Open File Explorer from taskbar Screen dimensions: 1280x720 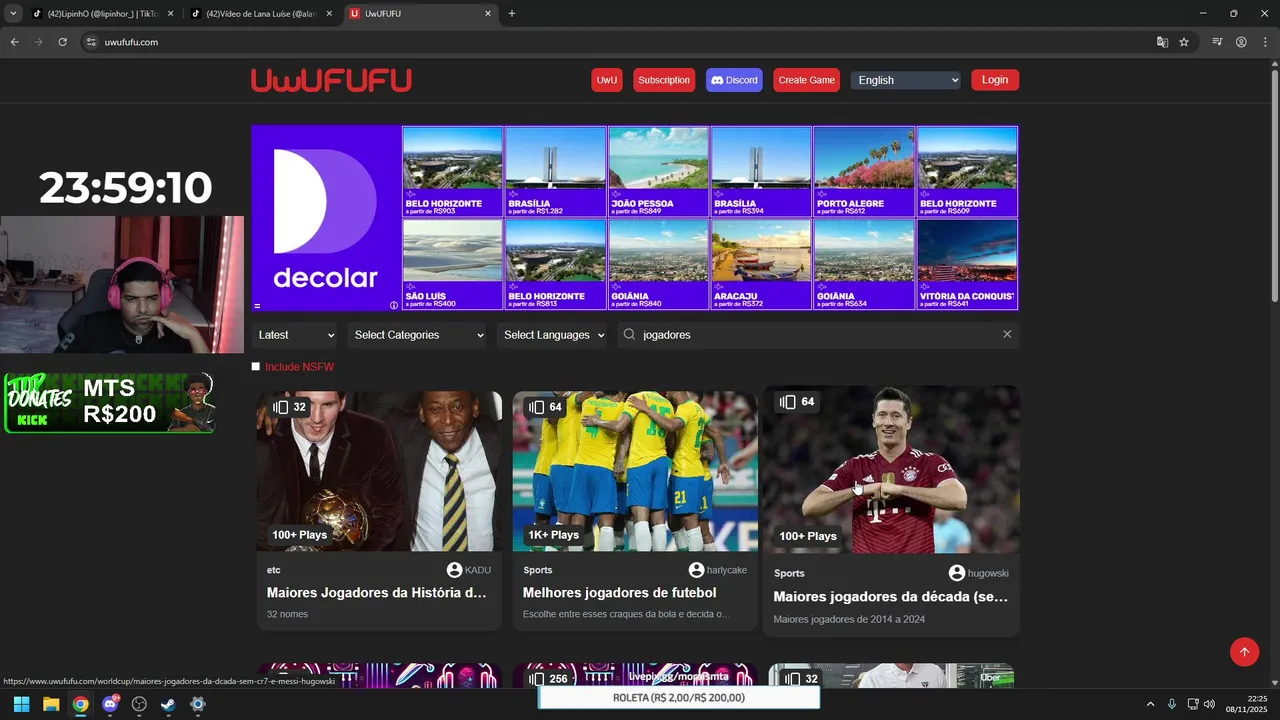click(51, 704)
